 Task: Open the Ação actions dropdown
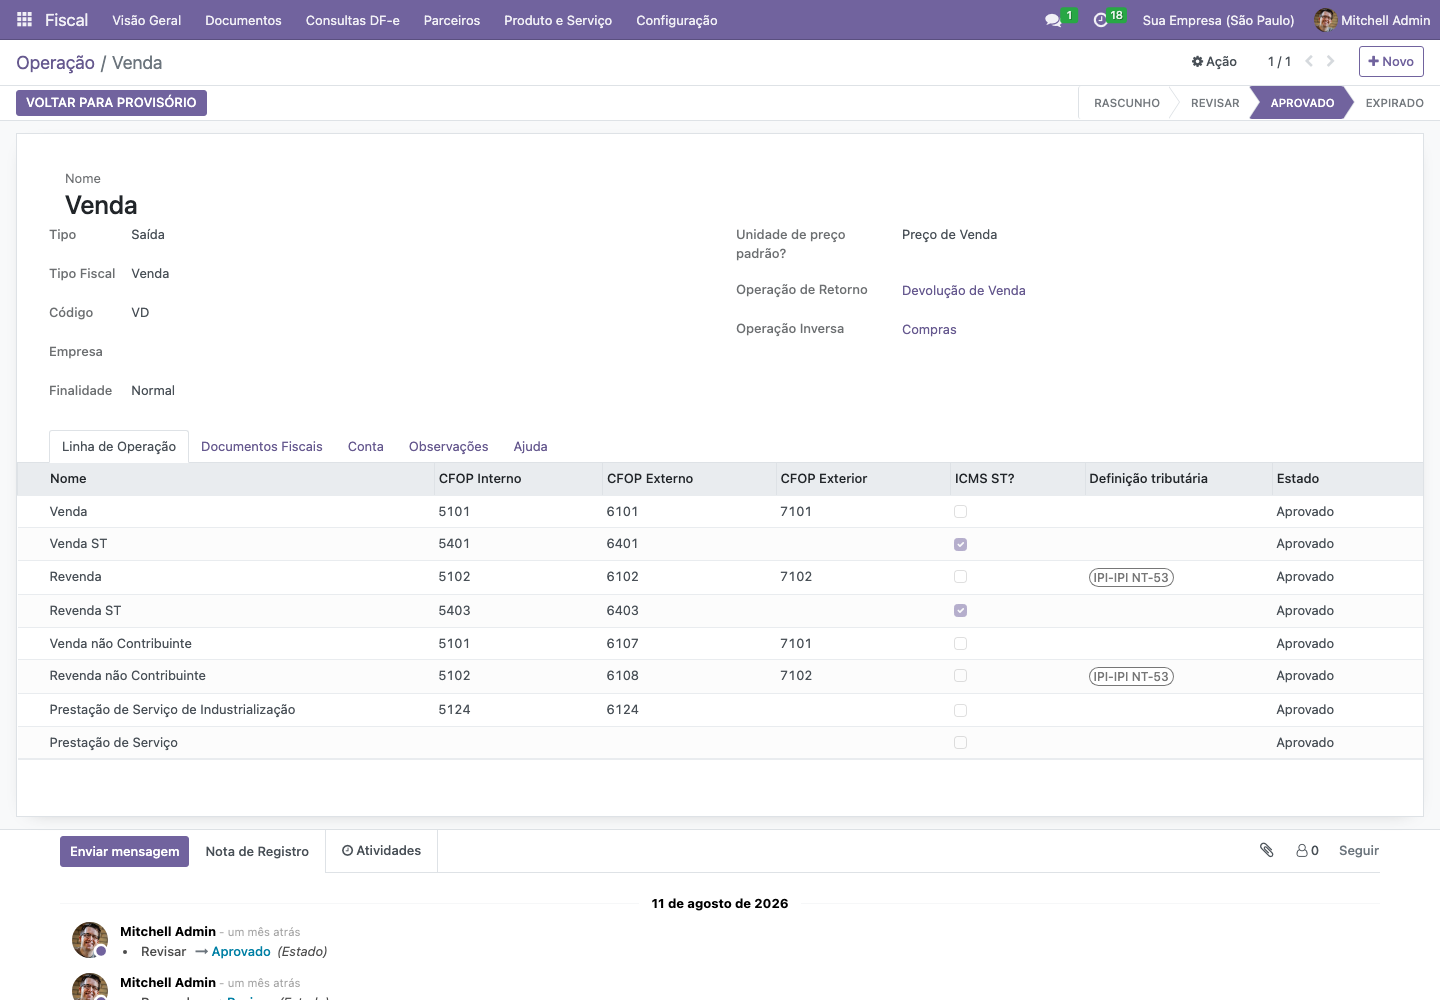(x=1214, y=62)
